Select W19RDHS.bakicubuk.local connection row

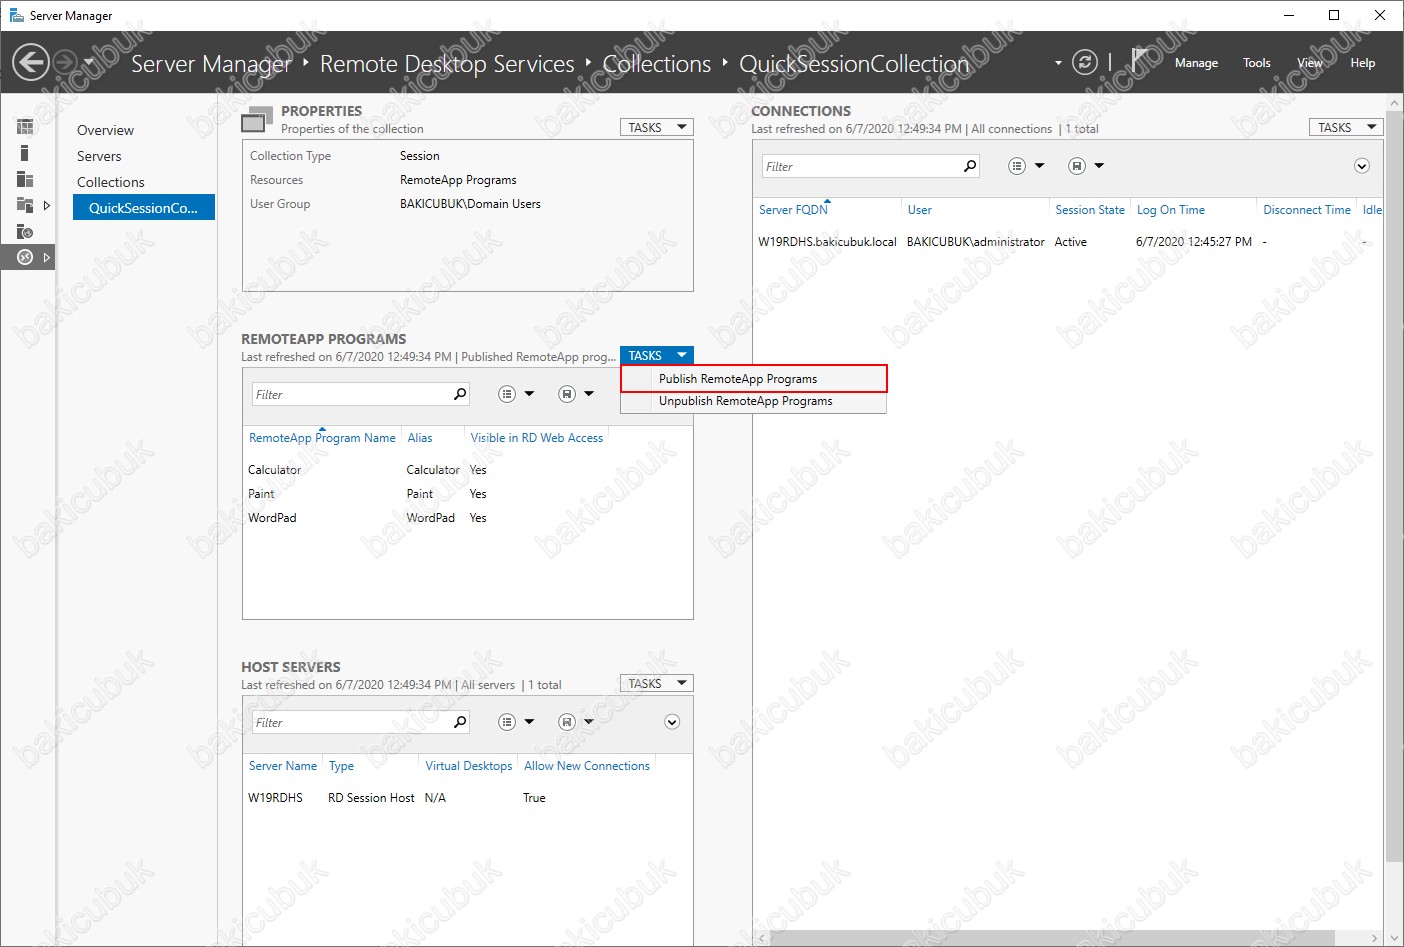(1068, 242)
